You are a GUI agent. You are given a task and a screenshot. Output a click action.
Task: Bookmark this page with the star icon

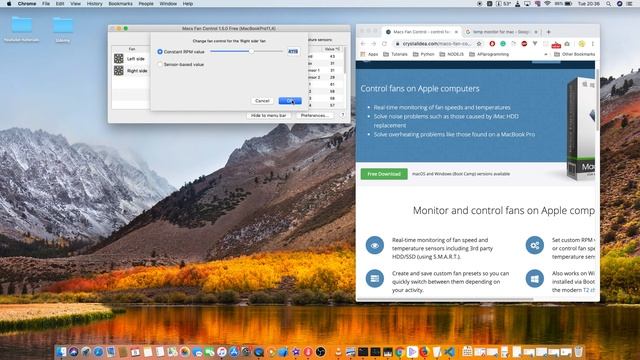pyautogui.click(x=479, y=44)
